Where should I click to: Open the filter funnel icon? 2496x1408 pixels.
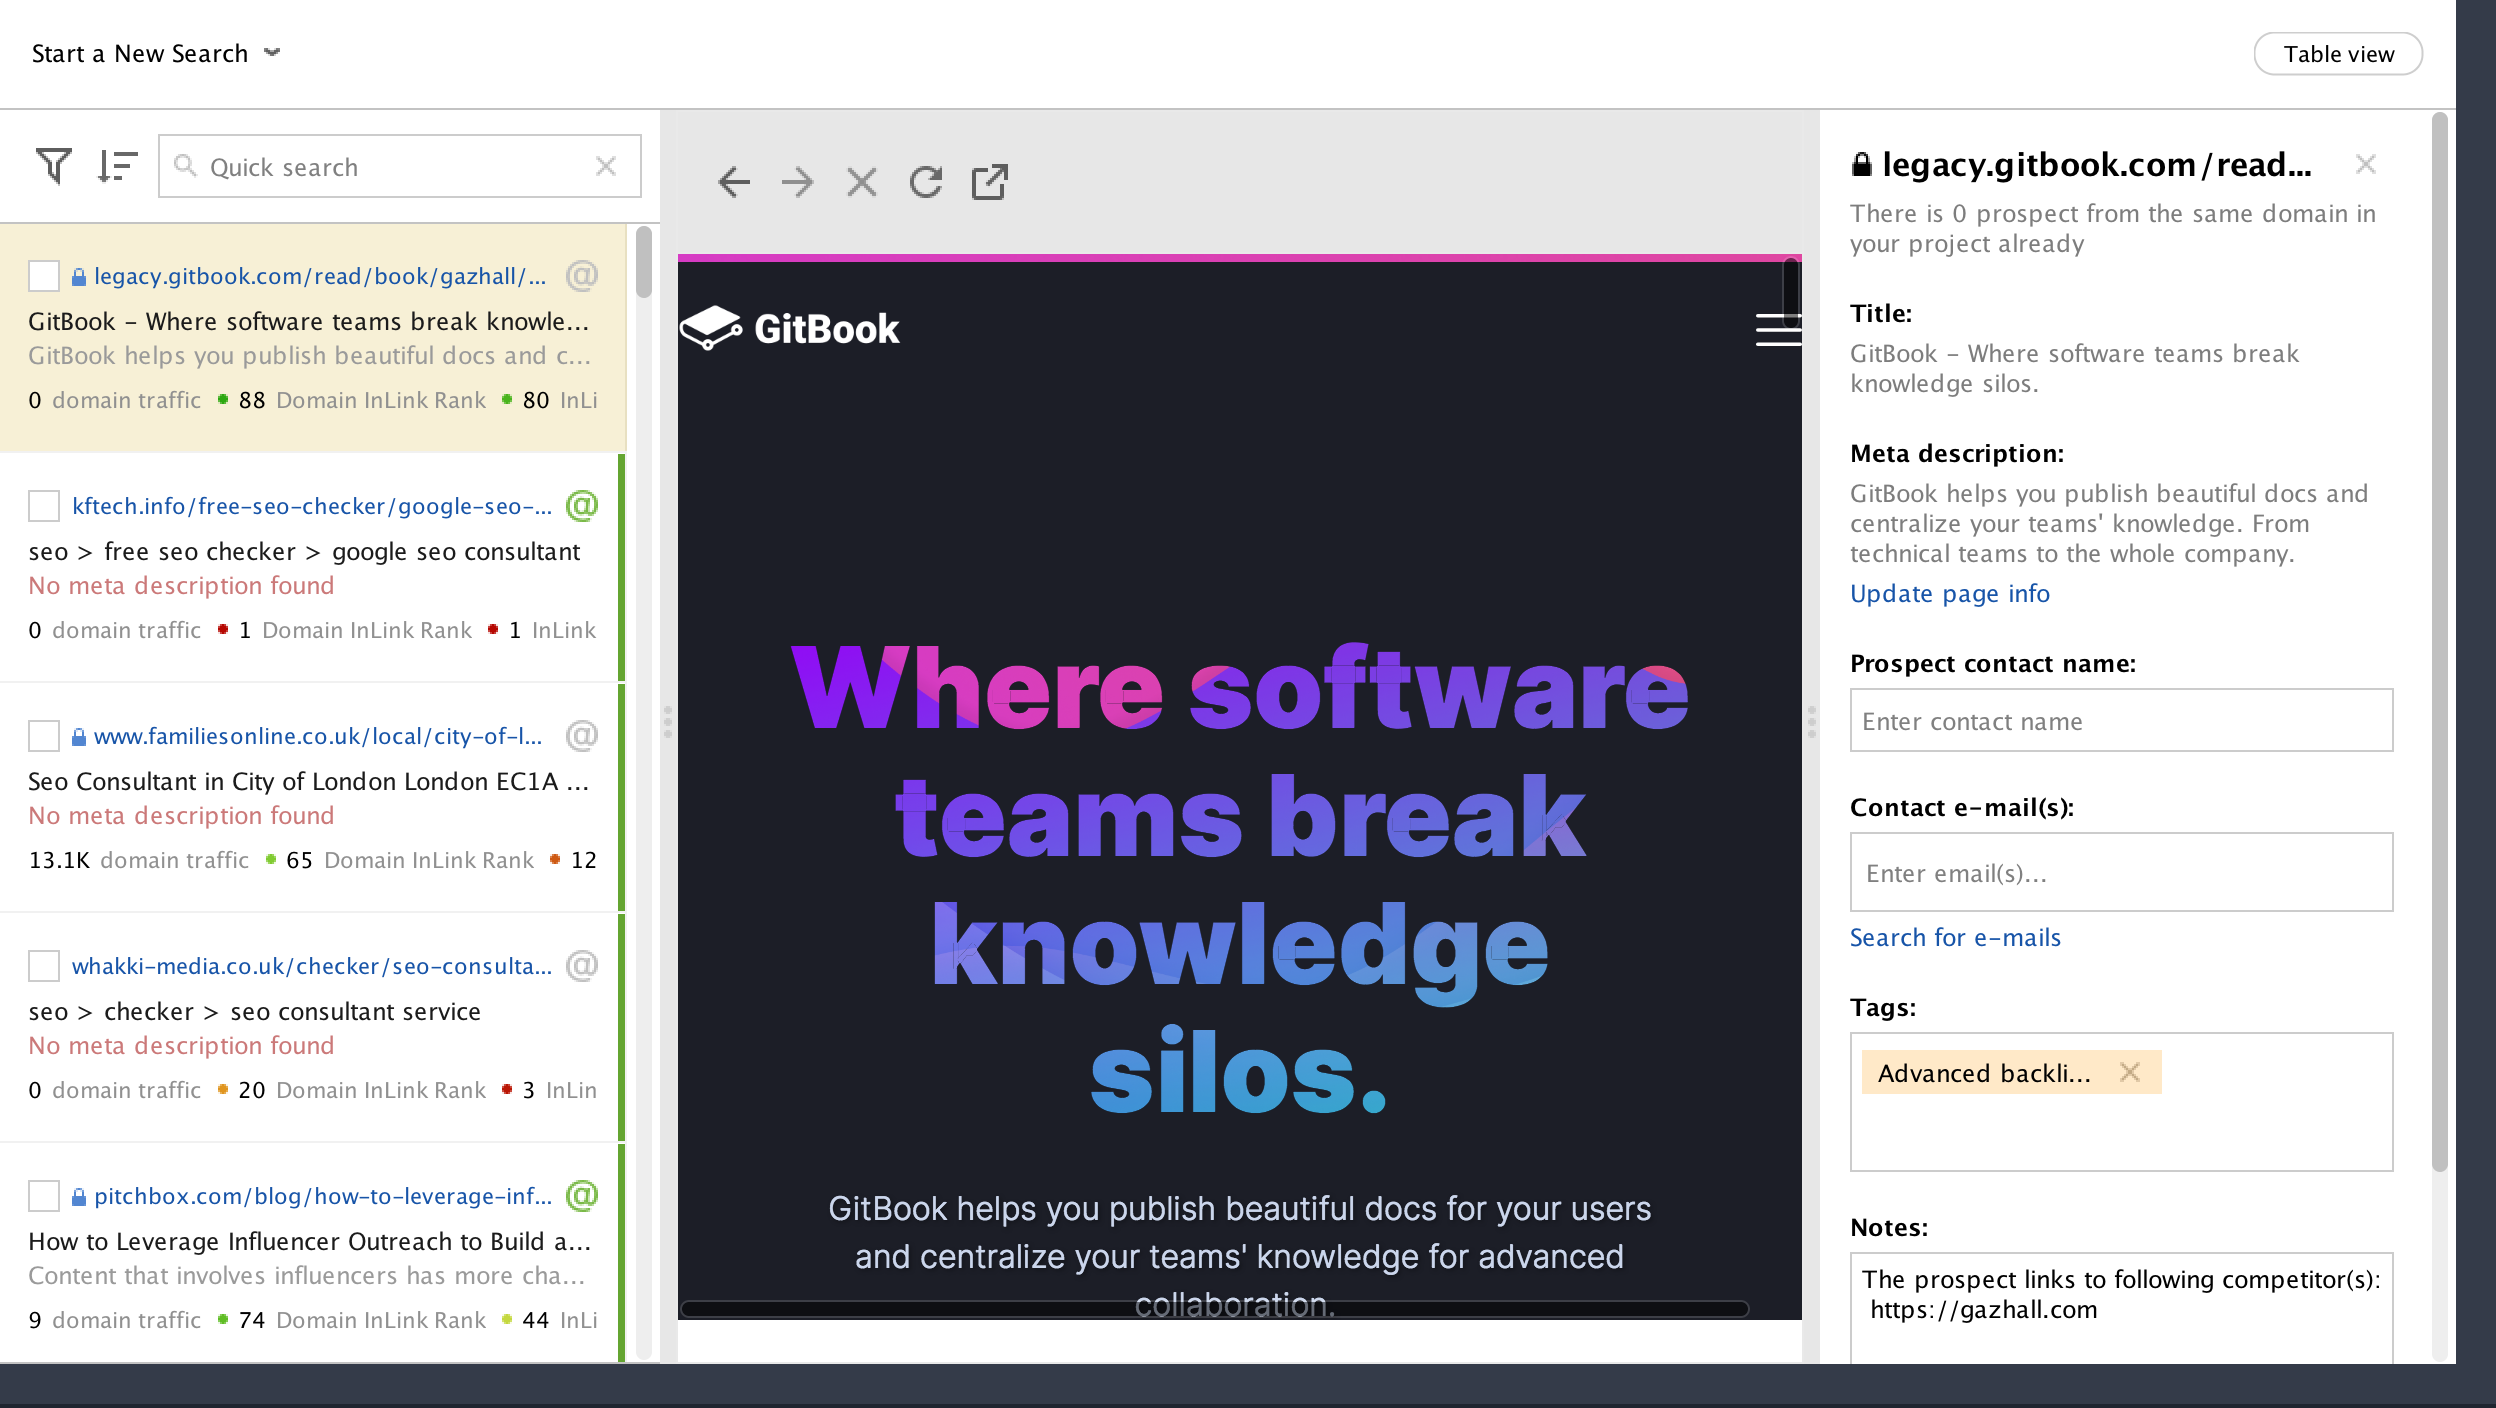click(x=54, y=166)
